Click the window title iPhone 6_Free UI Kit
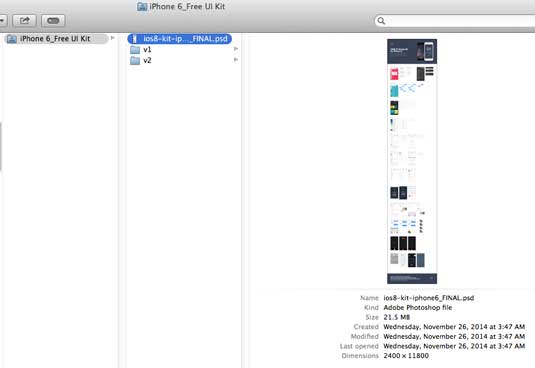This screenshot has width=535, height=368. click(x=187, y=6)
